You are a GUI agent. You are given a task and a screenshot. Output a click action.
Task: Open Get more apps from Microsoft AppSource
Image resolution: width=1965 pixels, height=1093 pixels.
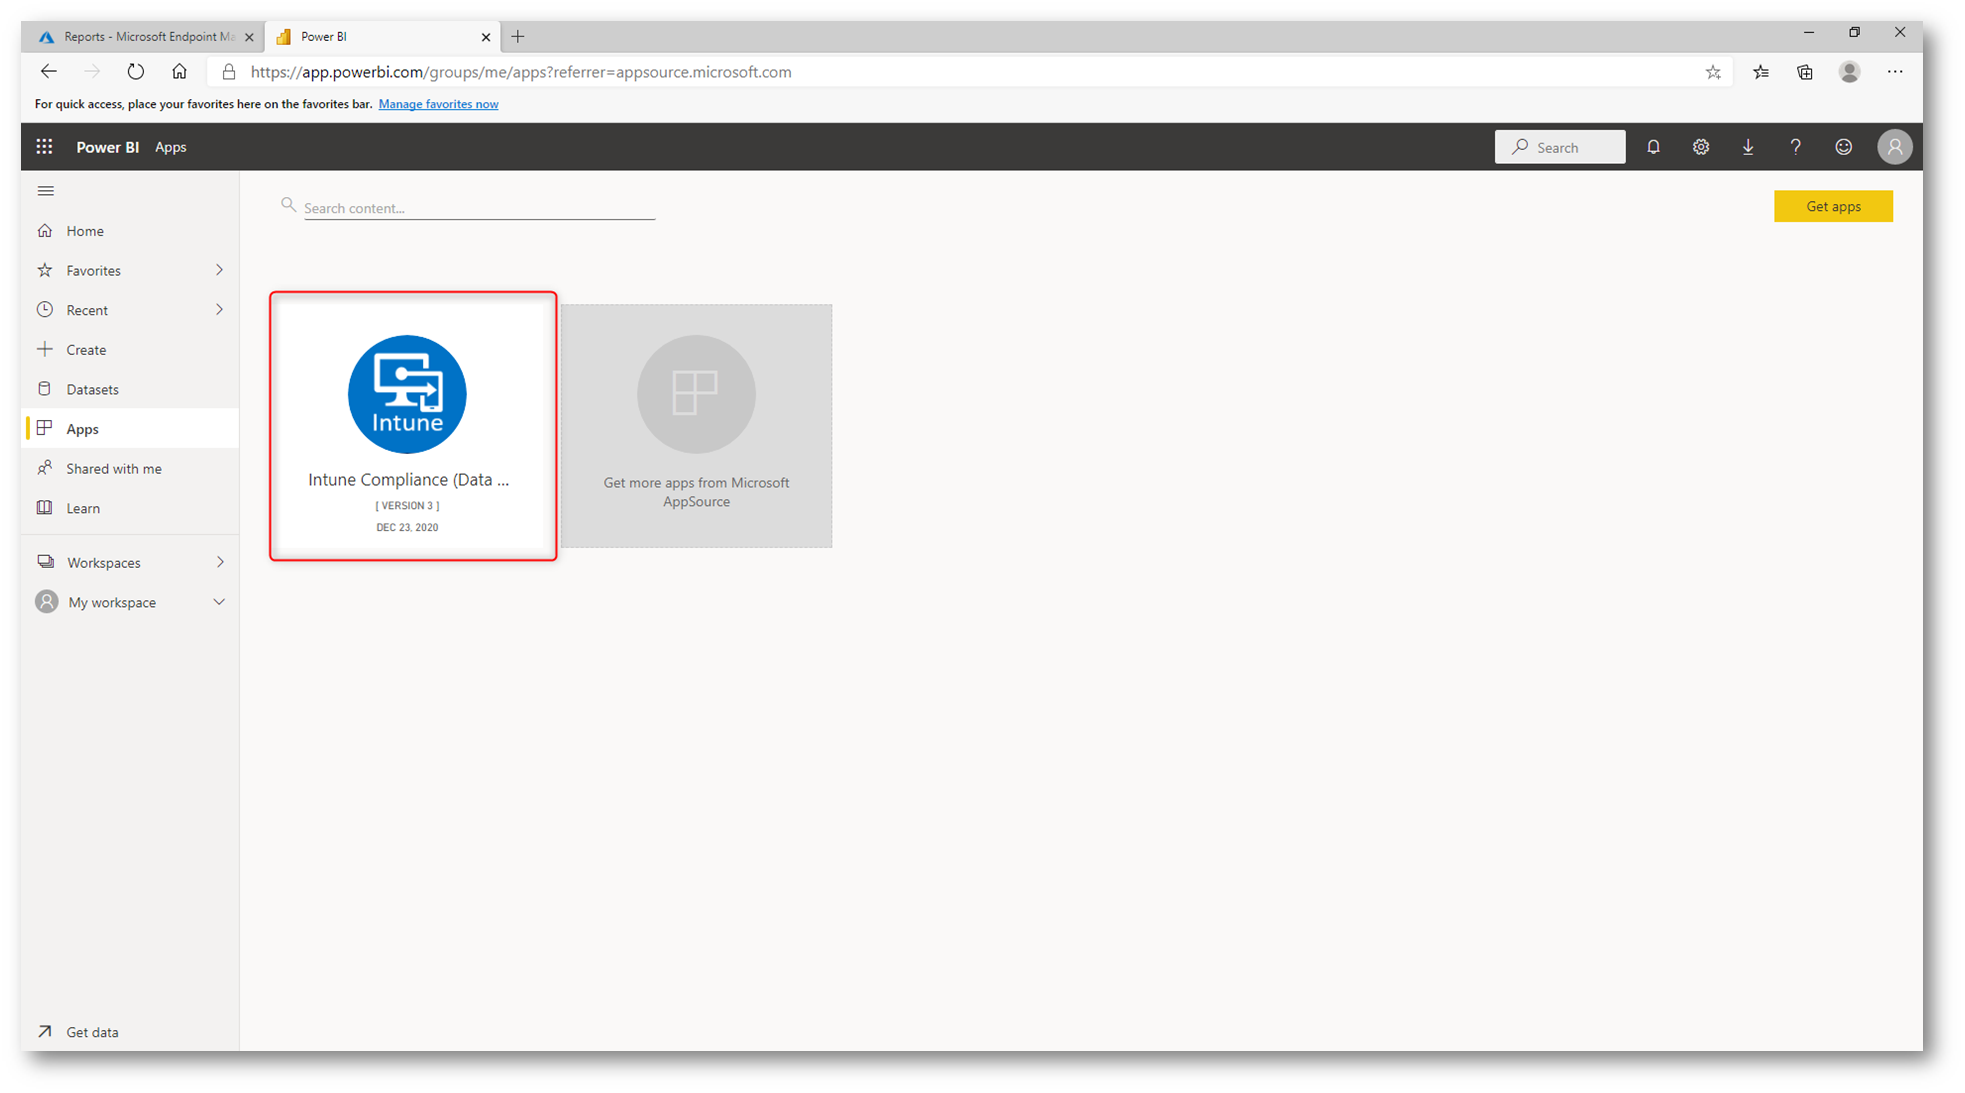coord(696,426)
